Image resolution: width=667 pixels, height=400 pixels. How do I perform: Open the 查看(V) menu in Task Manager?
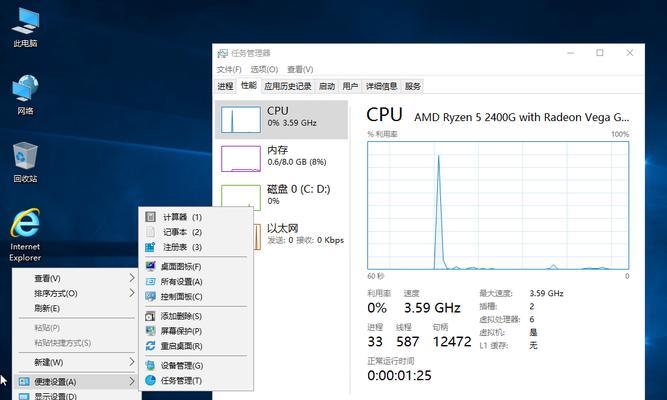pyautogui.click(x=300, y=69)
